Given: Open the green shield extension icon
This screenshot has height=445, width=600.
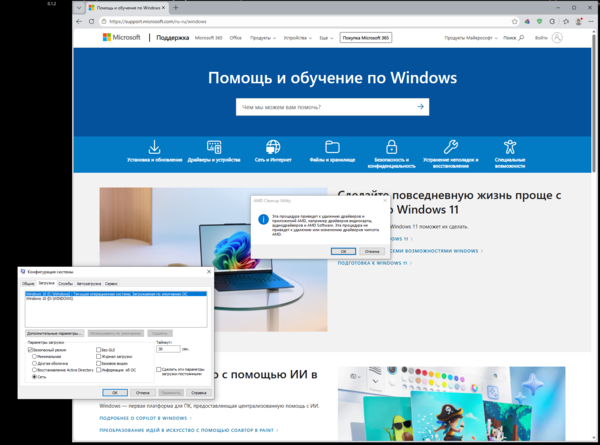Looking at the screenshot, I should 540,21.
